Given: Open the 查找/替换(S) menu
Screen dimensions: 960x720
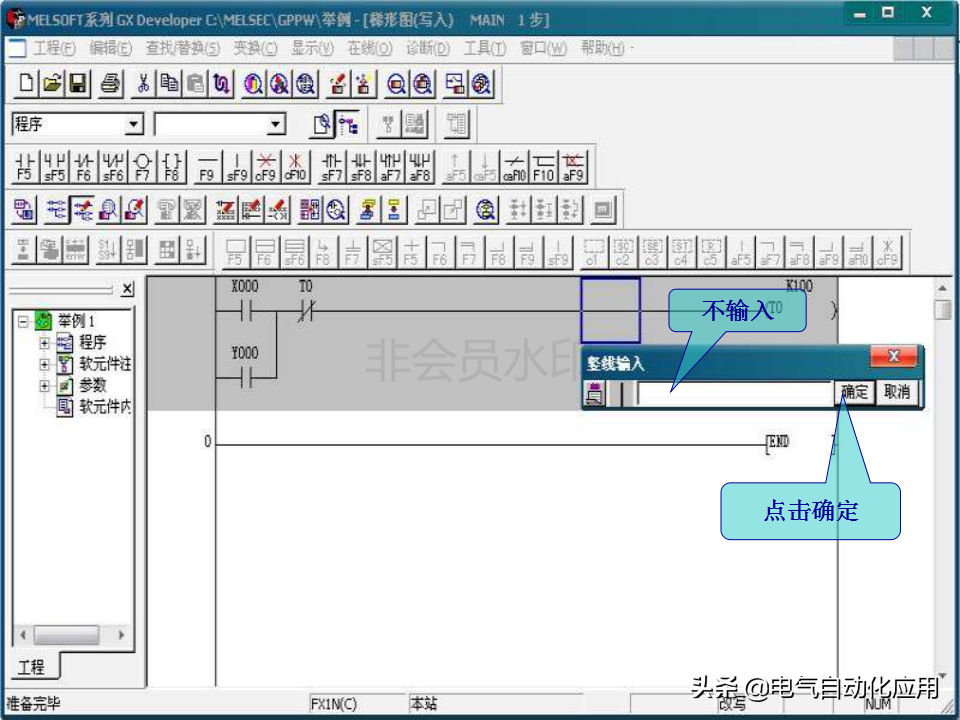Looking at the screenshot, I should [x=183, y=48].
